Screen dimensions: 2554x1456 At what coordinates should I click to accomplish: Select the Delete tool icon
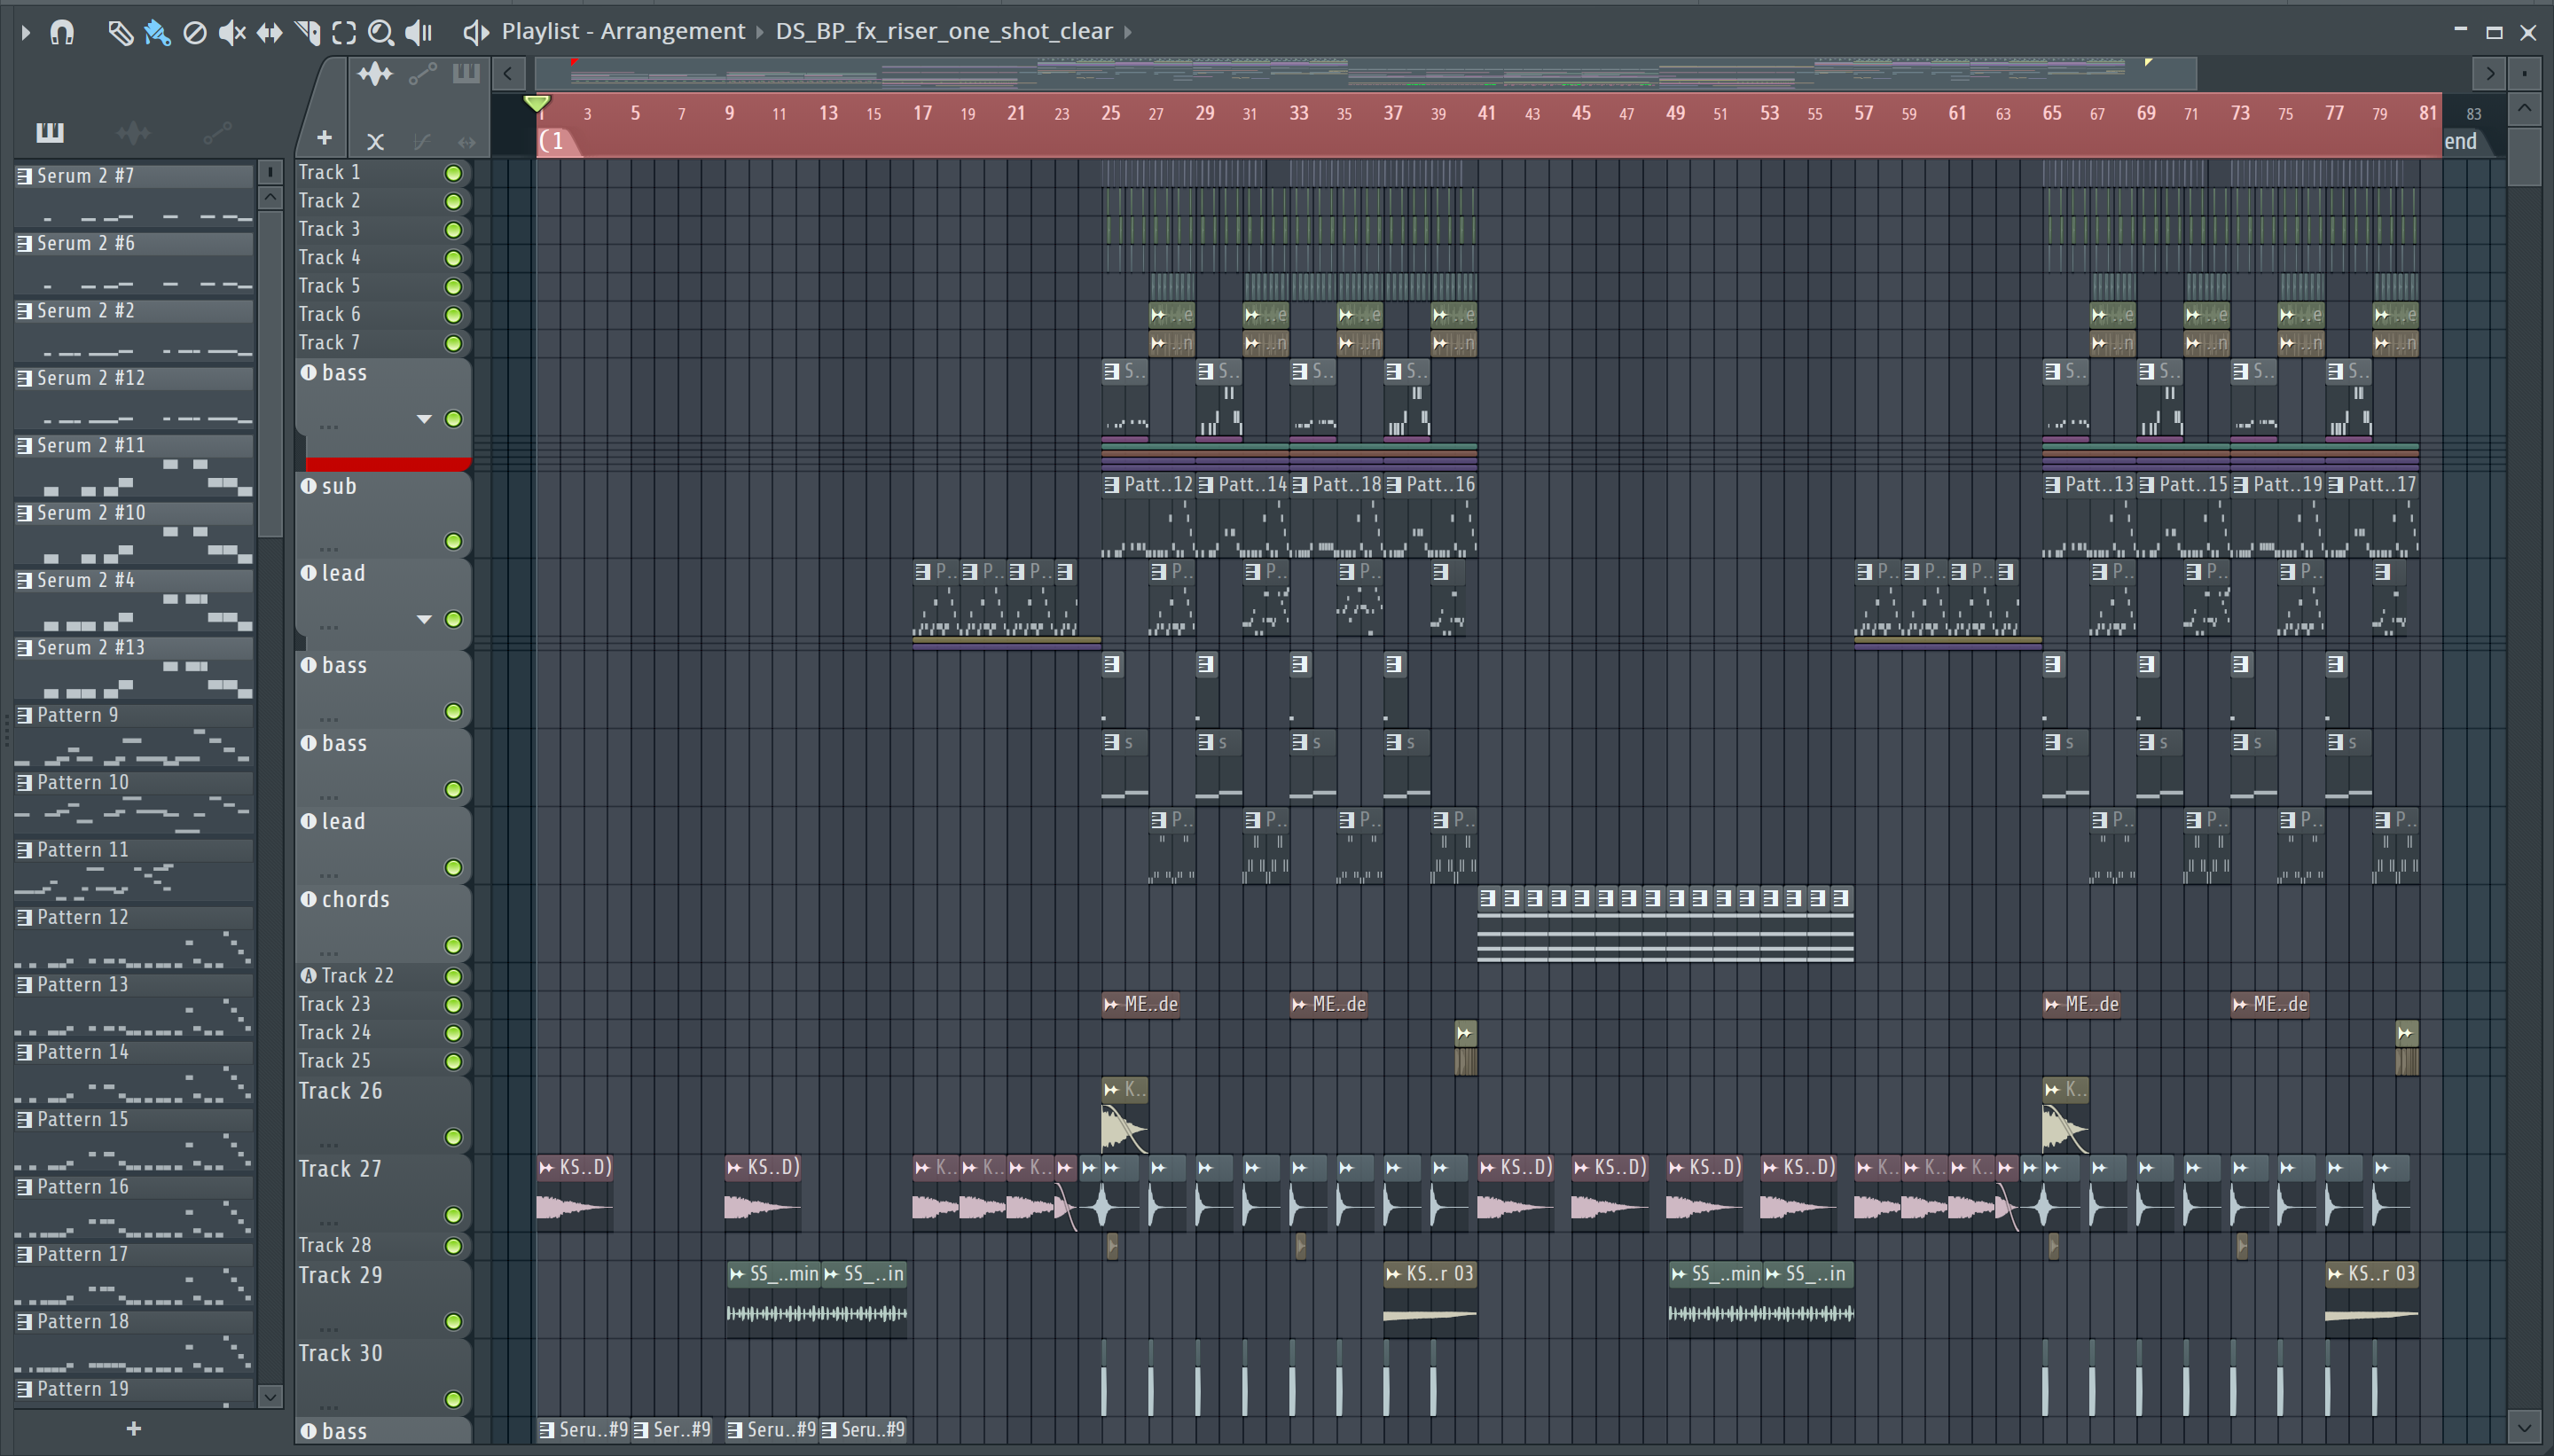point(195,32)
